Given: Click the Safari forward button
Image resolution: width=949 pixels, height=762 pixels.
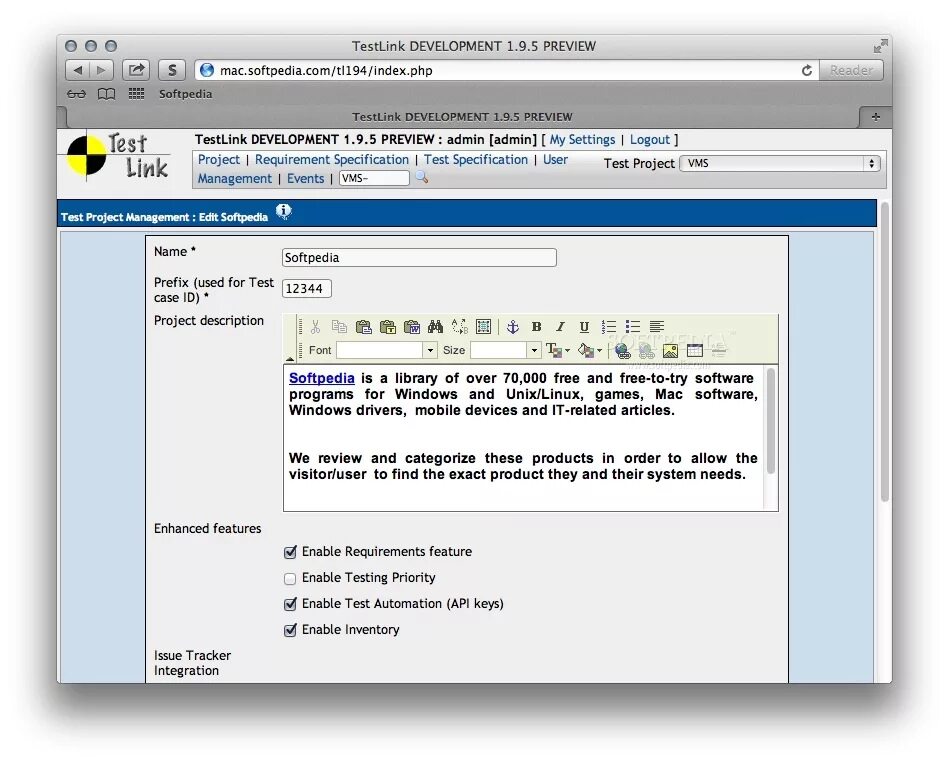Looking at the screenshot, I should click(x=102, y=70).
